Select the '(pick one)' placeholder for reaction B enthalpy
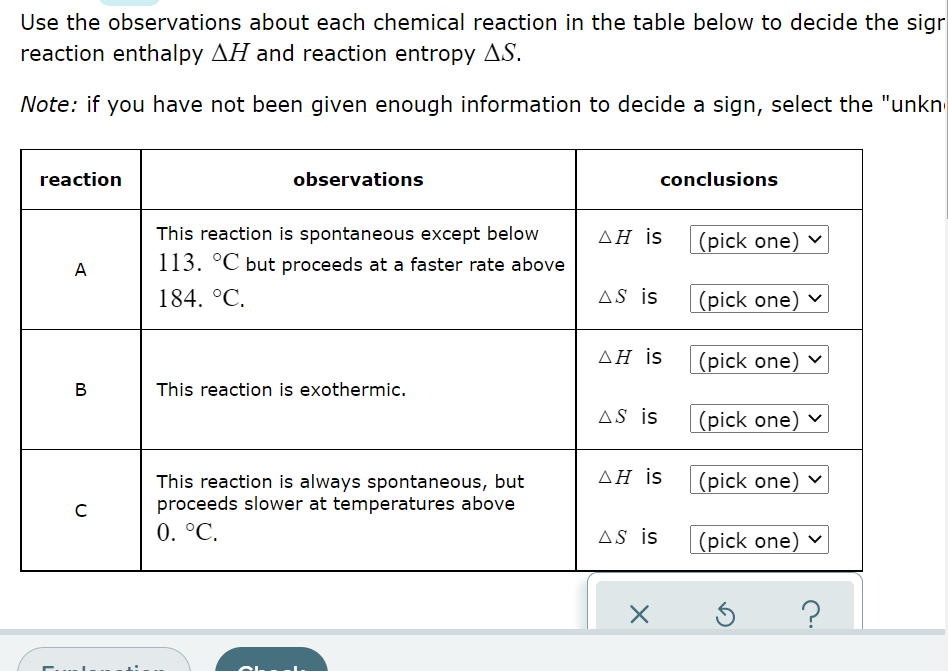Screen dimensions: 948x671 click(748, 360)
